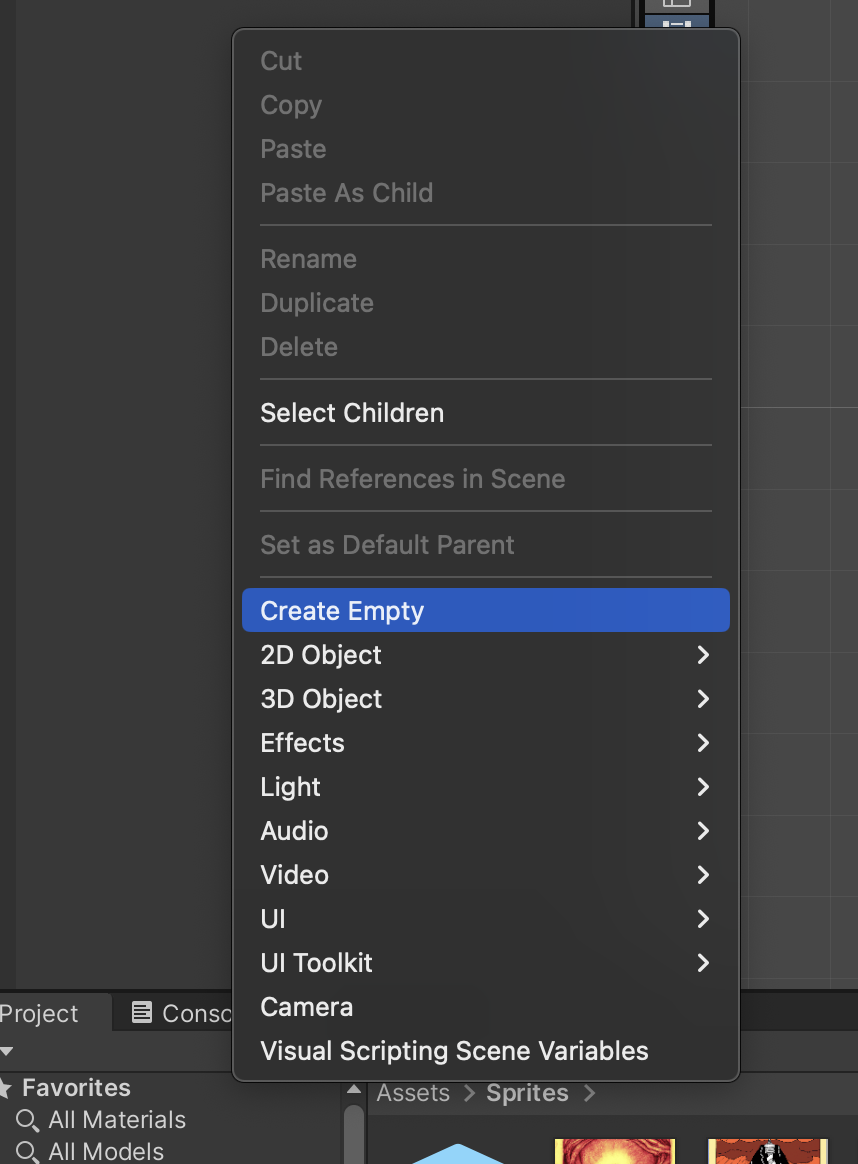
Task: Expand the Audio submenu arrow
Action: (703, 831)
